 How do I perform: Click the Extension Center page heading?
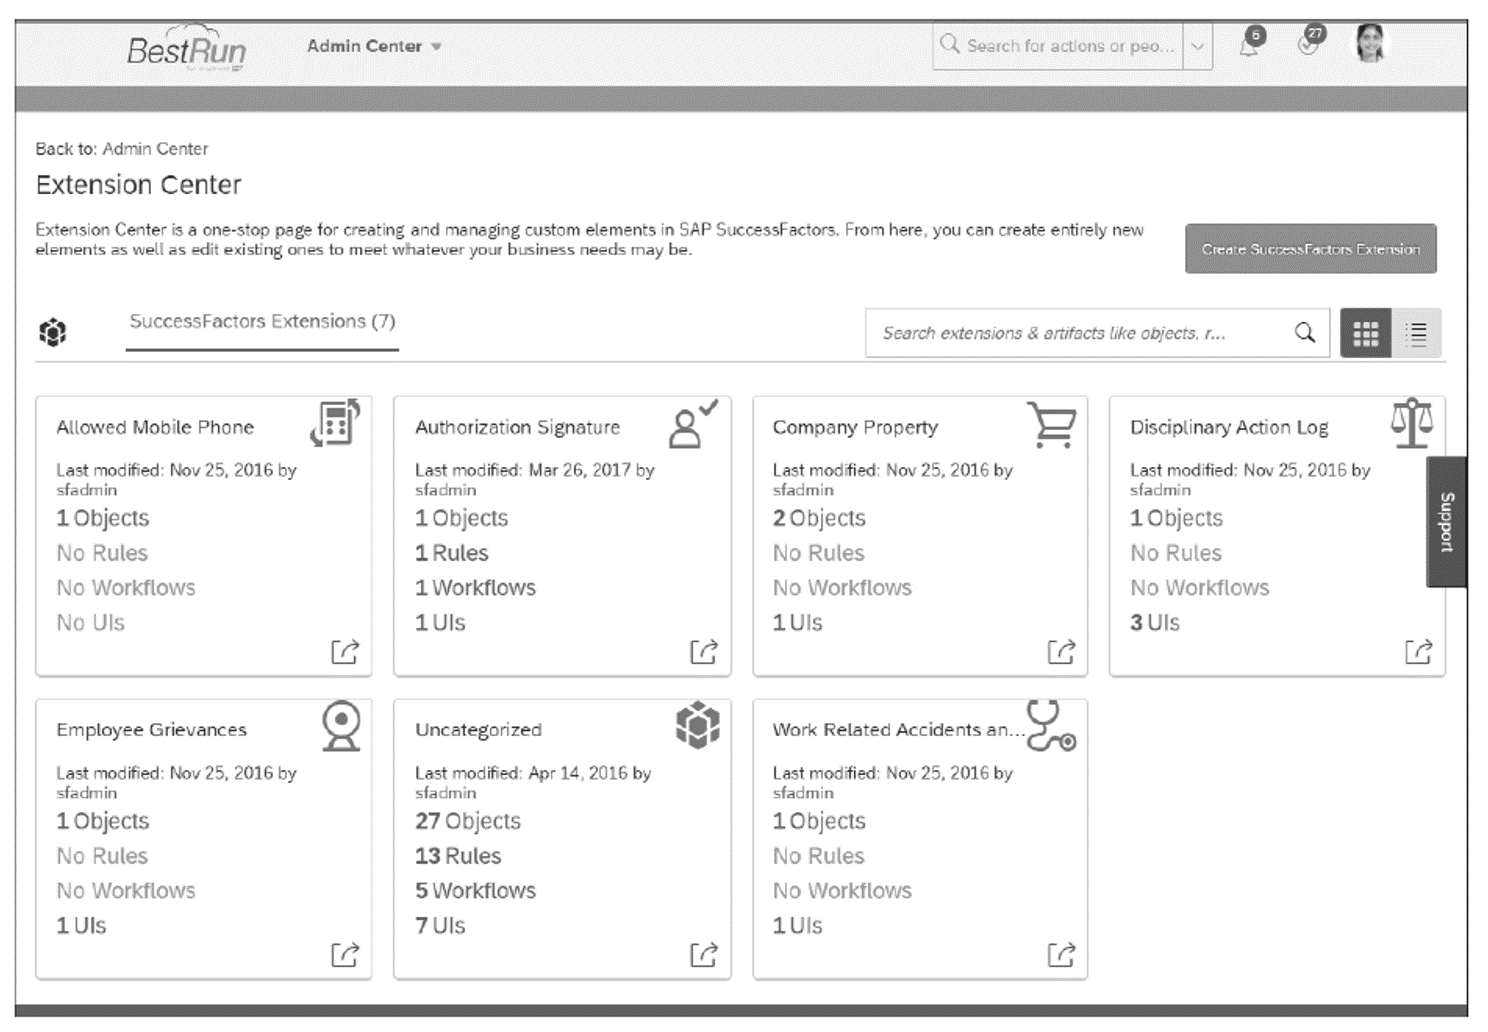(139, 185)
